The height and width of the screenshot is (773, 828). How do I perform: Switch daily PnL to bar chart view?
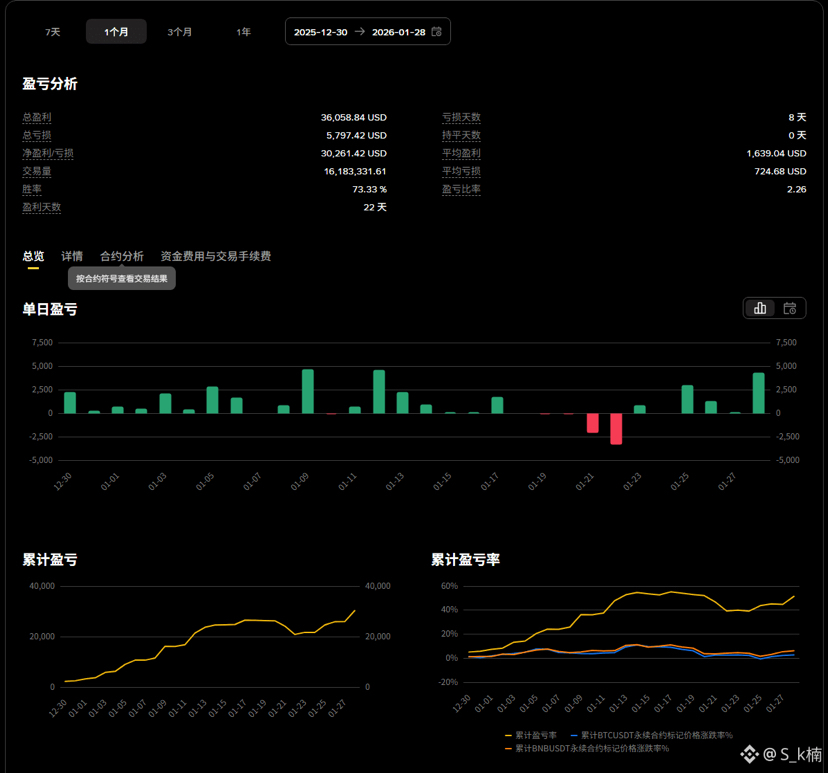(760, 308)
